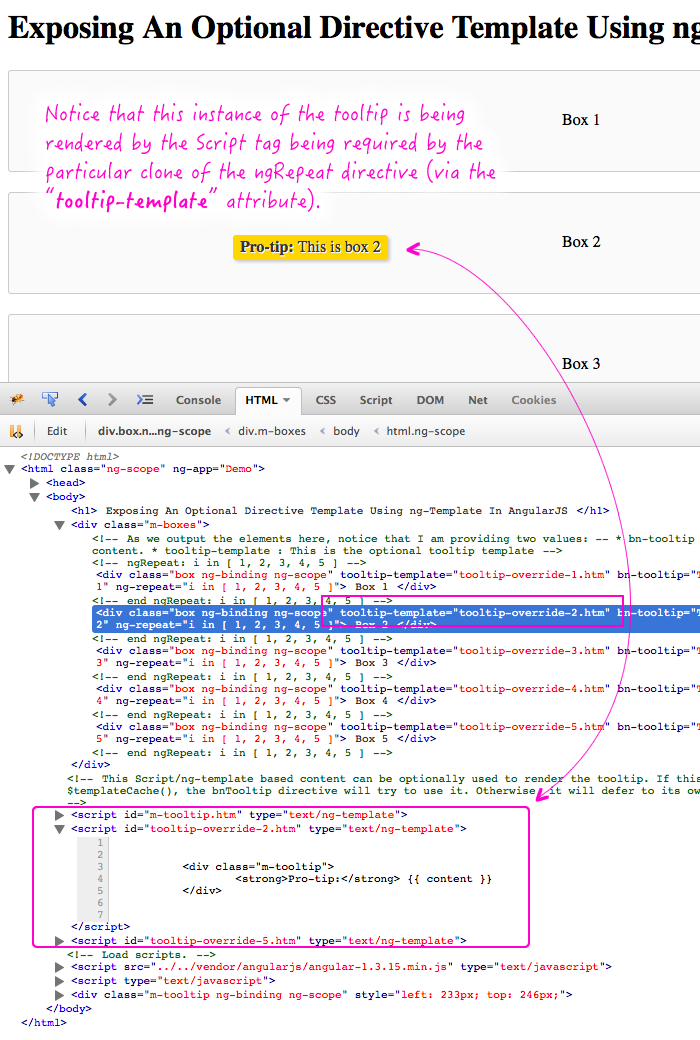The height and width of the screenshot is (1040, 700).
Task: Select div.m-boxes in the breadcrumb path
Action: point(270,431)
